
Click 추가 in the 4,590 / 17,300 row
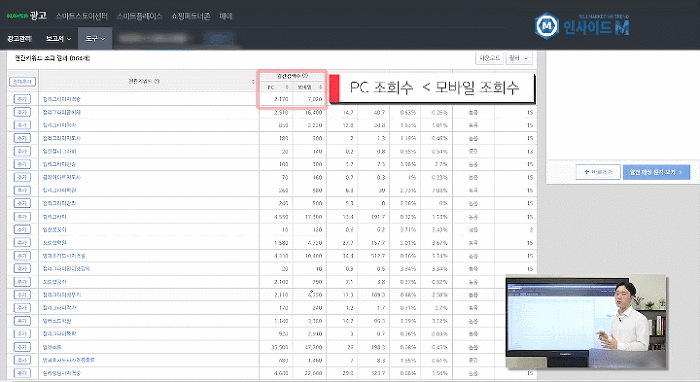[22, 216]
